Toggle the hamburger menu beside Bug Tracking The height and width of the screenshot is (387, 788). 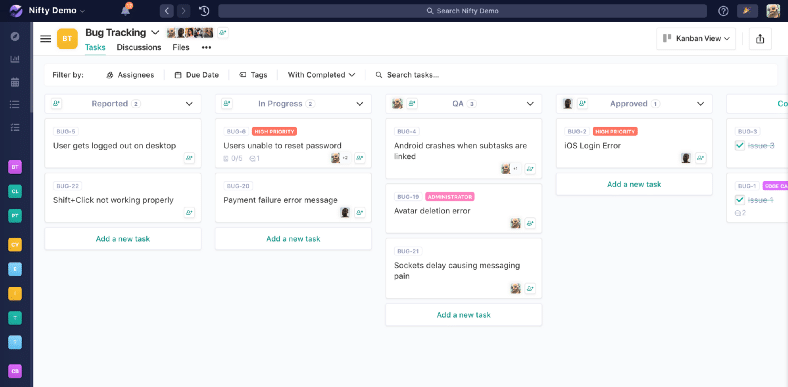point(46,39)
